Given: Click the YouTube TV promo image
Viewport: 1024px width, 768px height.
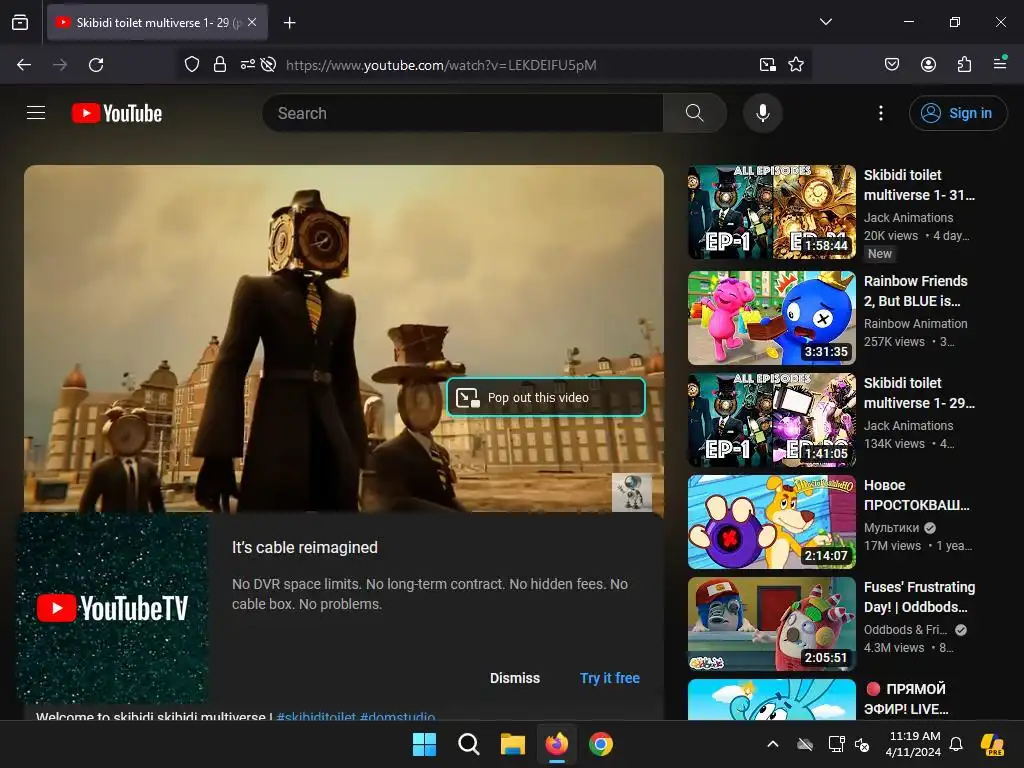Looking at the screenshot, I should (112, 608).
